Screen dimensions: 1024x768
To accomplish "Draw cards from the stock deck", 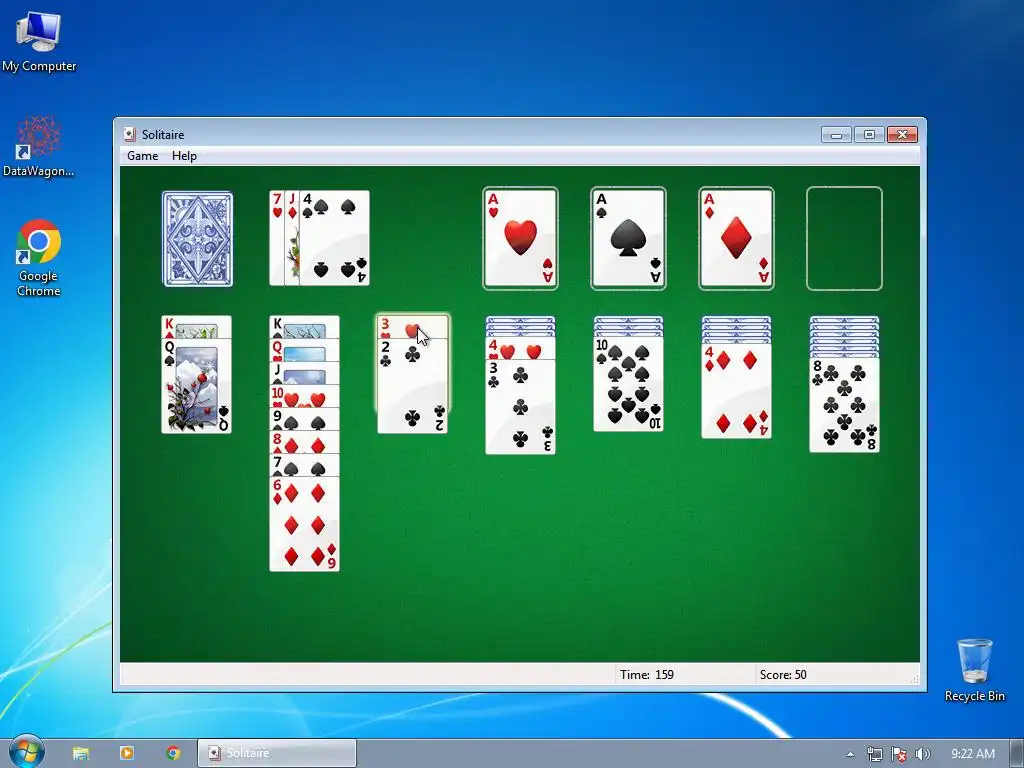I will click(x=197, y=238).
